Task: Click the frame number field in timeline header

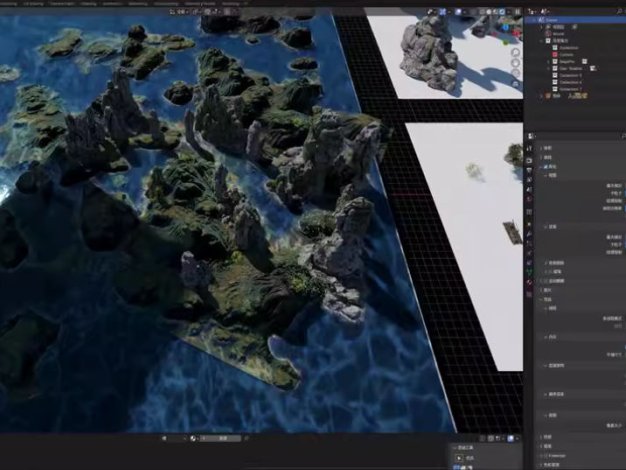Action: point(220,438)
